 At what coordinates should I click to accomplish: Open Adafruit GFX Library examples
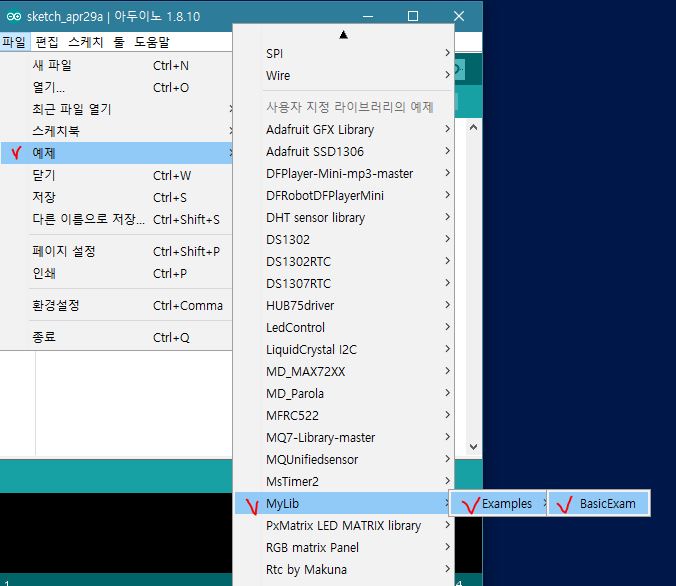[x=344, y=129]
